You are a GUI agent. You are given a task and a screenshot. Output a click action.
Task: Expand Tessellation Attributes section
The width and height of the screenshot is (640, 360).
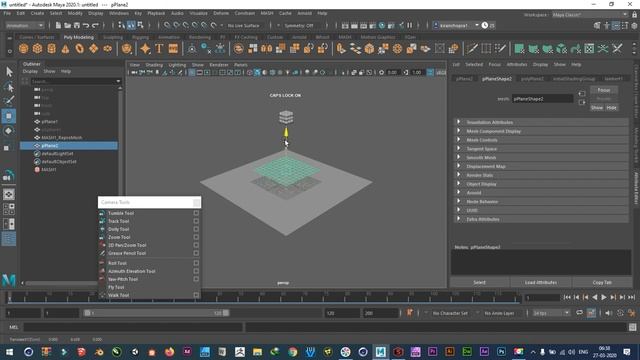[x=541, y=122]
